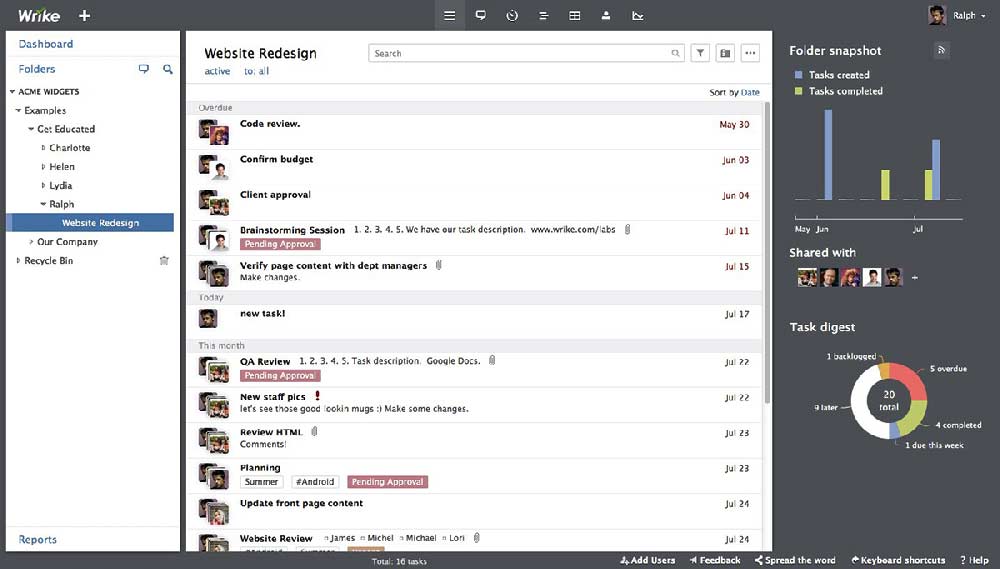Viewport: 1000px width, 569px height.
Task: Open the activity stream speech-bubble icon in top bar
Action: (481, 15)
